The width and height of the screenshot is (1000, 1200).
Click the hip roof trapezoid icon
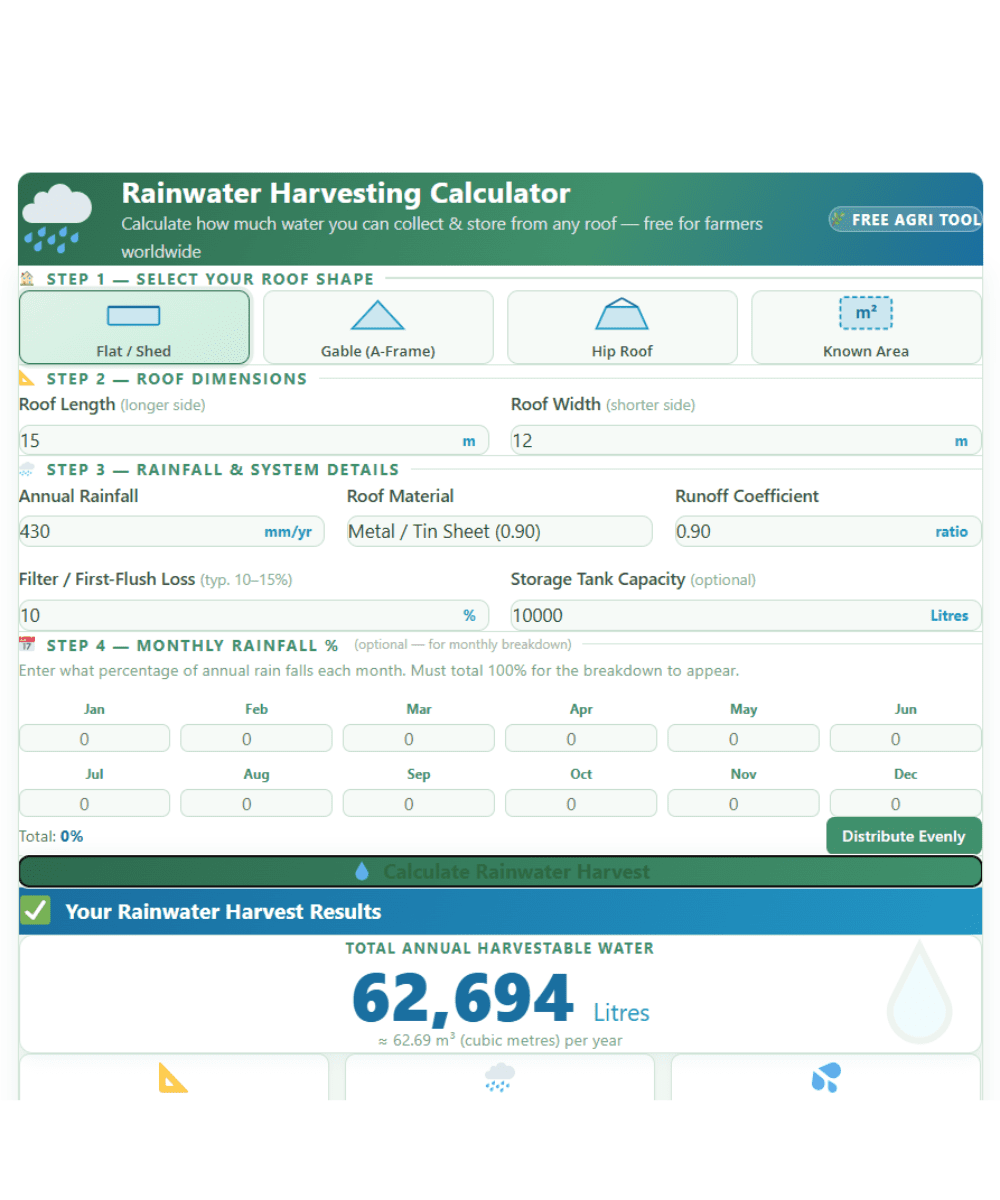[x=622, y=314]
